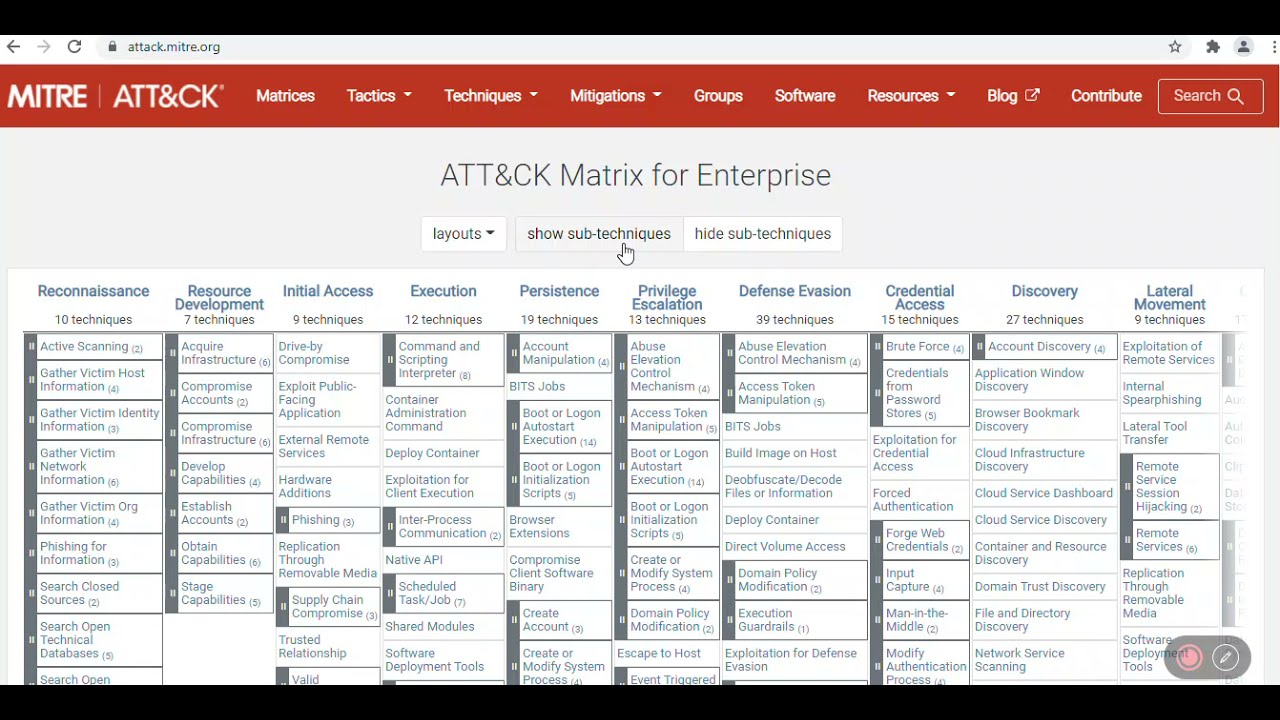Open the Domain Trust Discovery technique

[x=1040, y=587]
